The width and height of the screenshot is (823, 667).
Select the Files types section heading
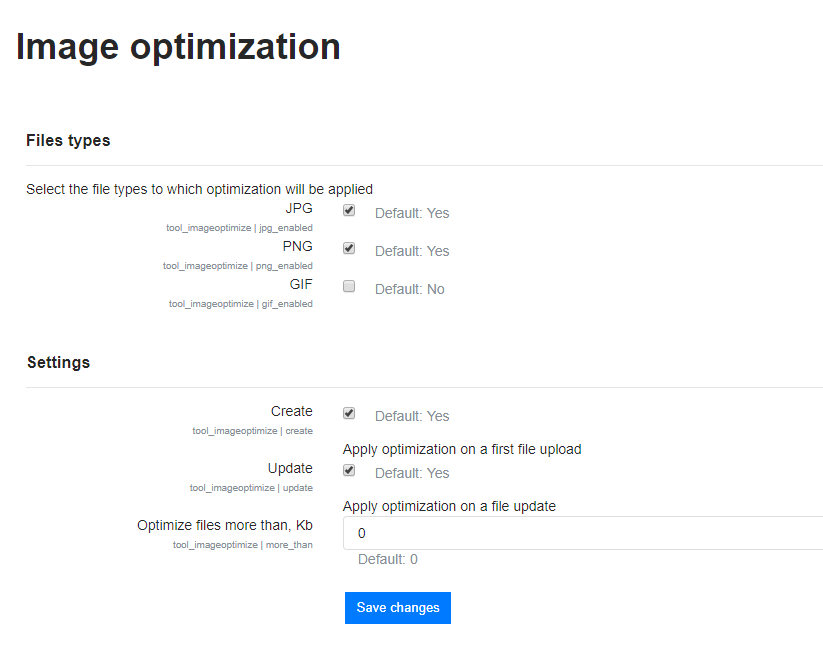pyautogui.click(x=68, y=141)
